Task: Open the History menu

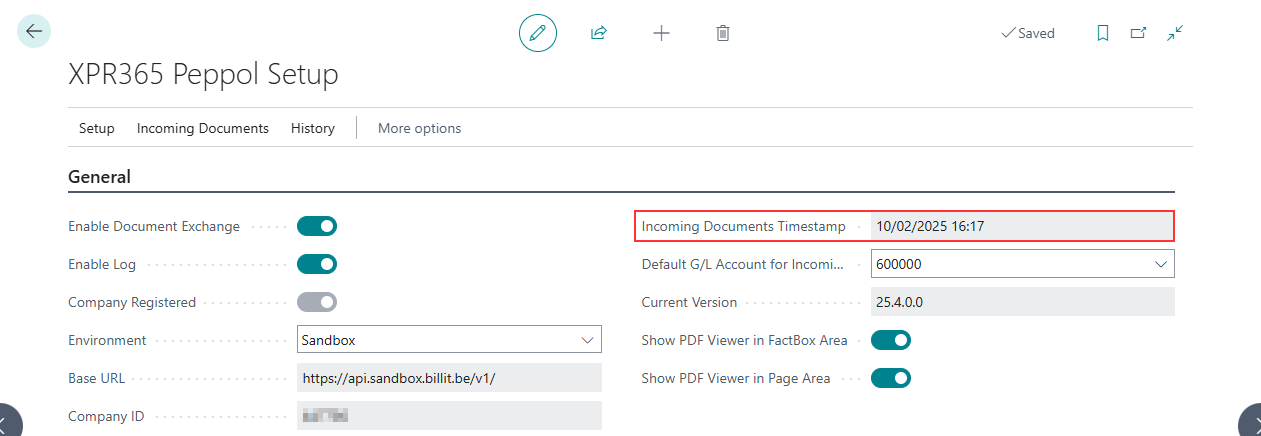Action: 313,128
